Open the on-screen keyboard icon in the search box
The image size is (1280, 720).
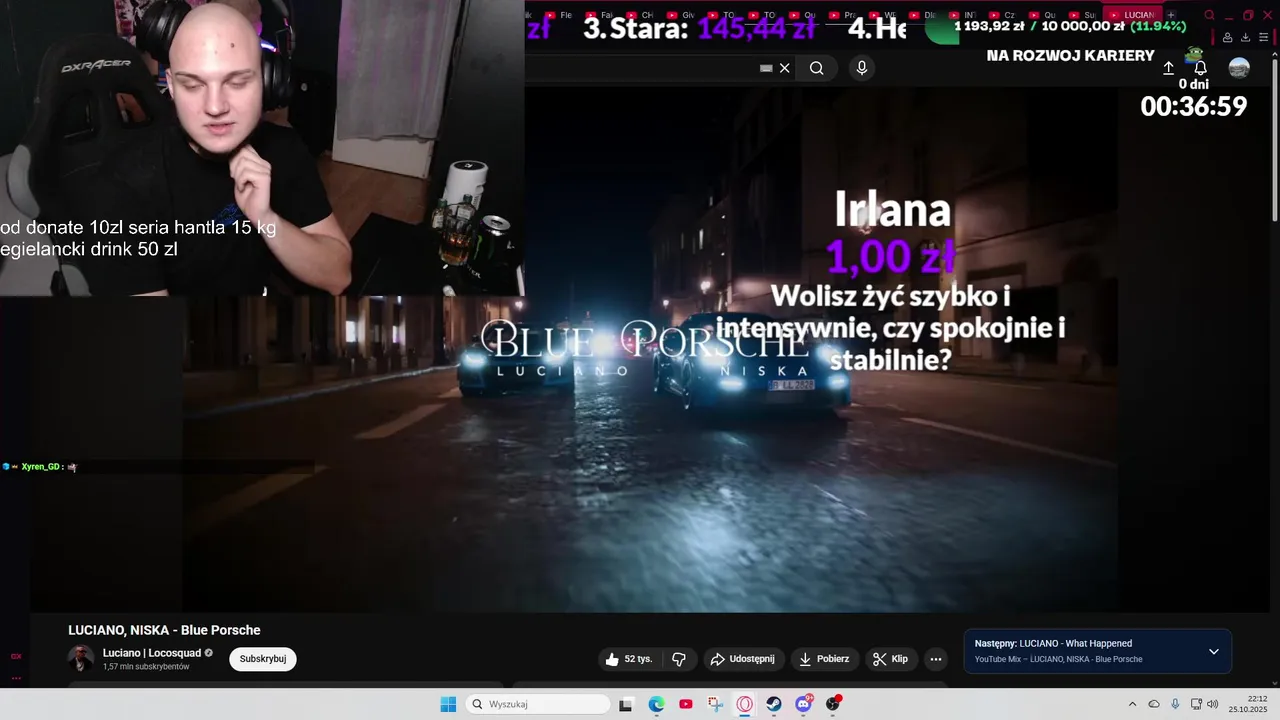coord(766,68)
